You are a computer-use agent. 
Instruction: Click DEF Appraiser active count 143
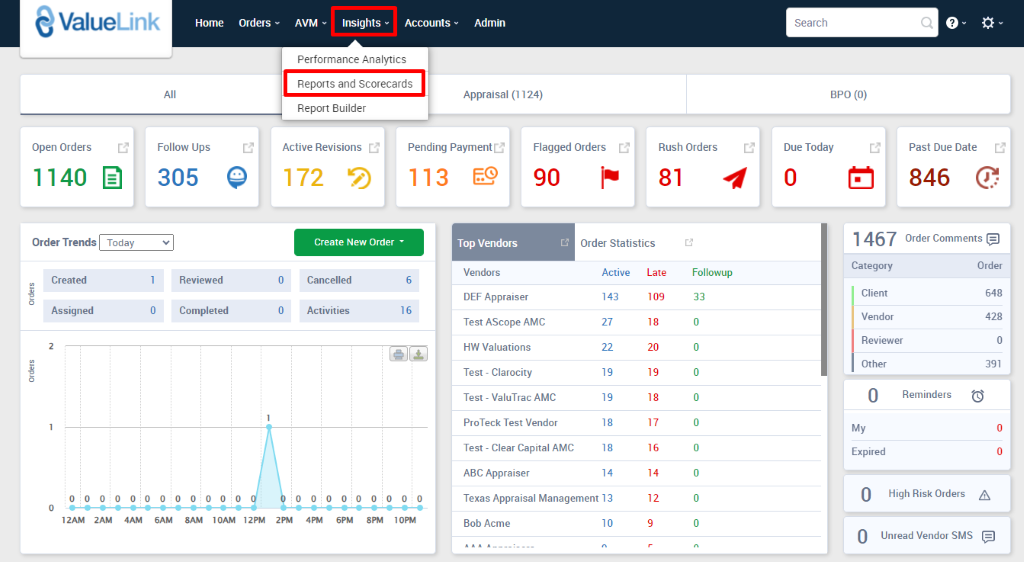(x=610, y=297)
